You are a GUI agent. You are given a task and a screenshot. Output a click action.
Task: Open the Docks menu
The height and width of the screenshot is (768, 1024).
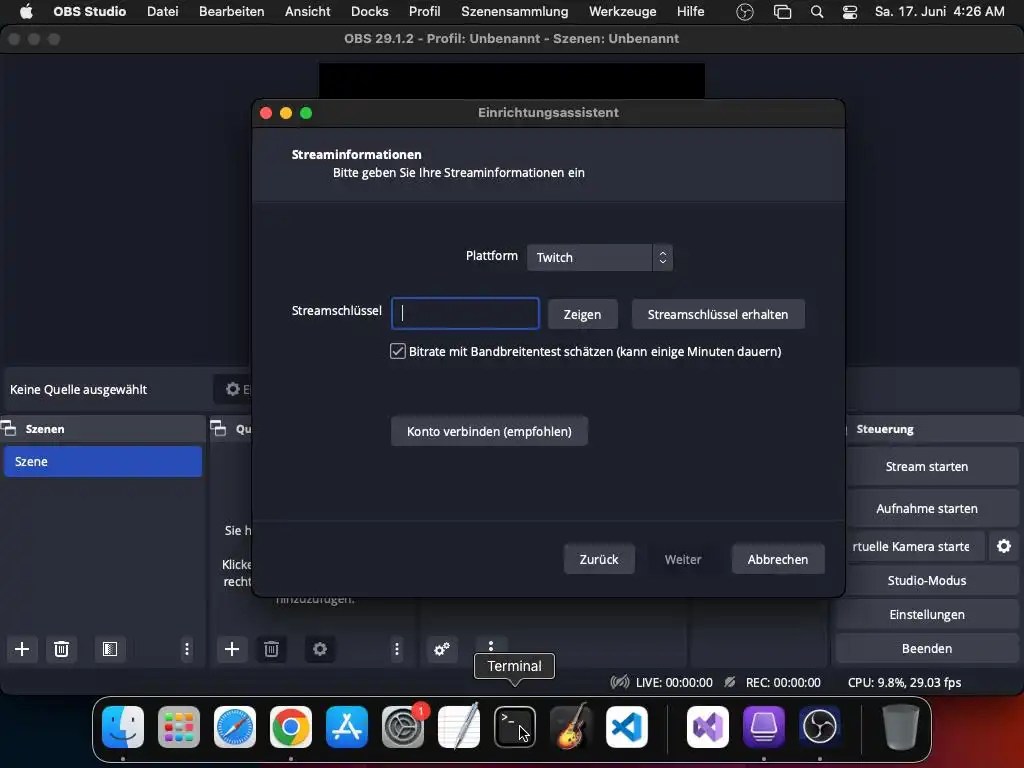point(370,12)
